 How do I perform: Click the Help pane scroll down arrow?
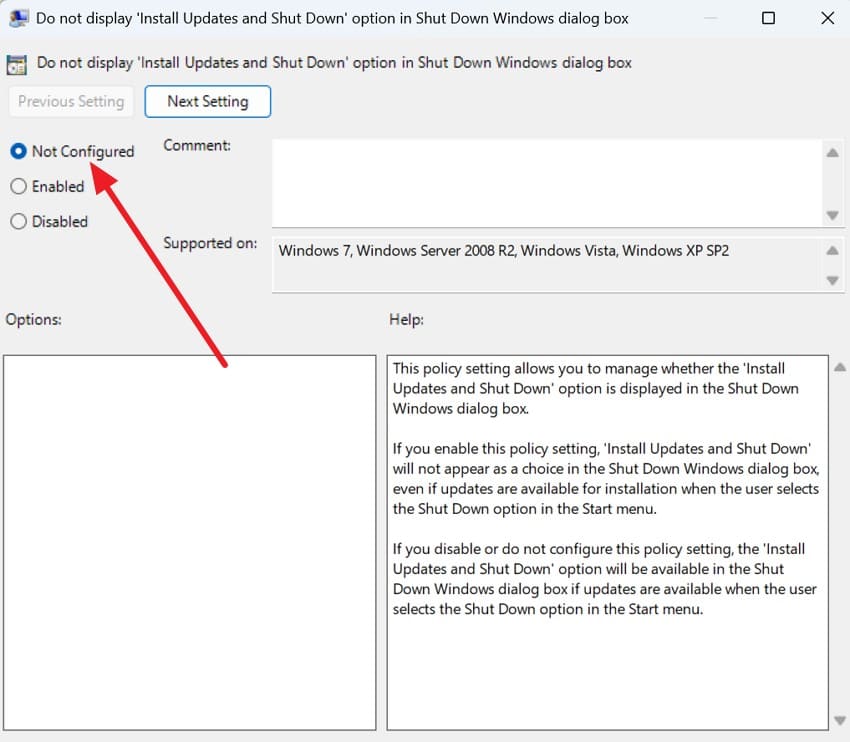(840, 720)
